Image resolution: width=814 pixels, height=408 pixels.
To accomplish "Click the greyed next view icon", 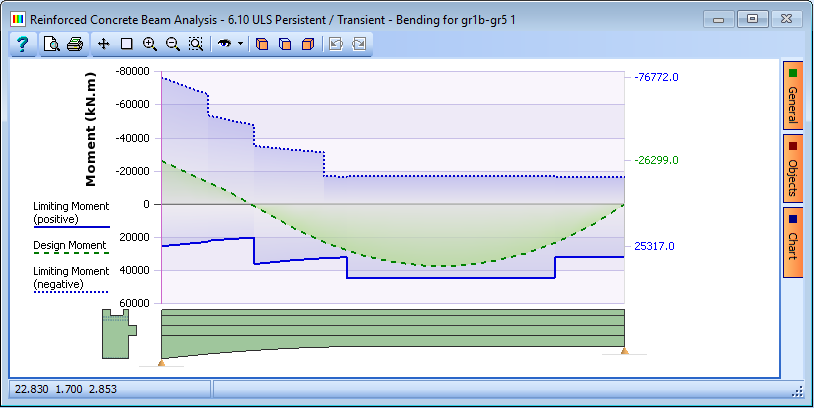I will (x=359, y=44).
